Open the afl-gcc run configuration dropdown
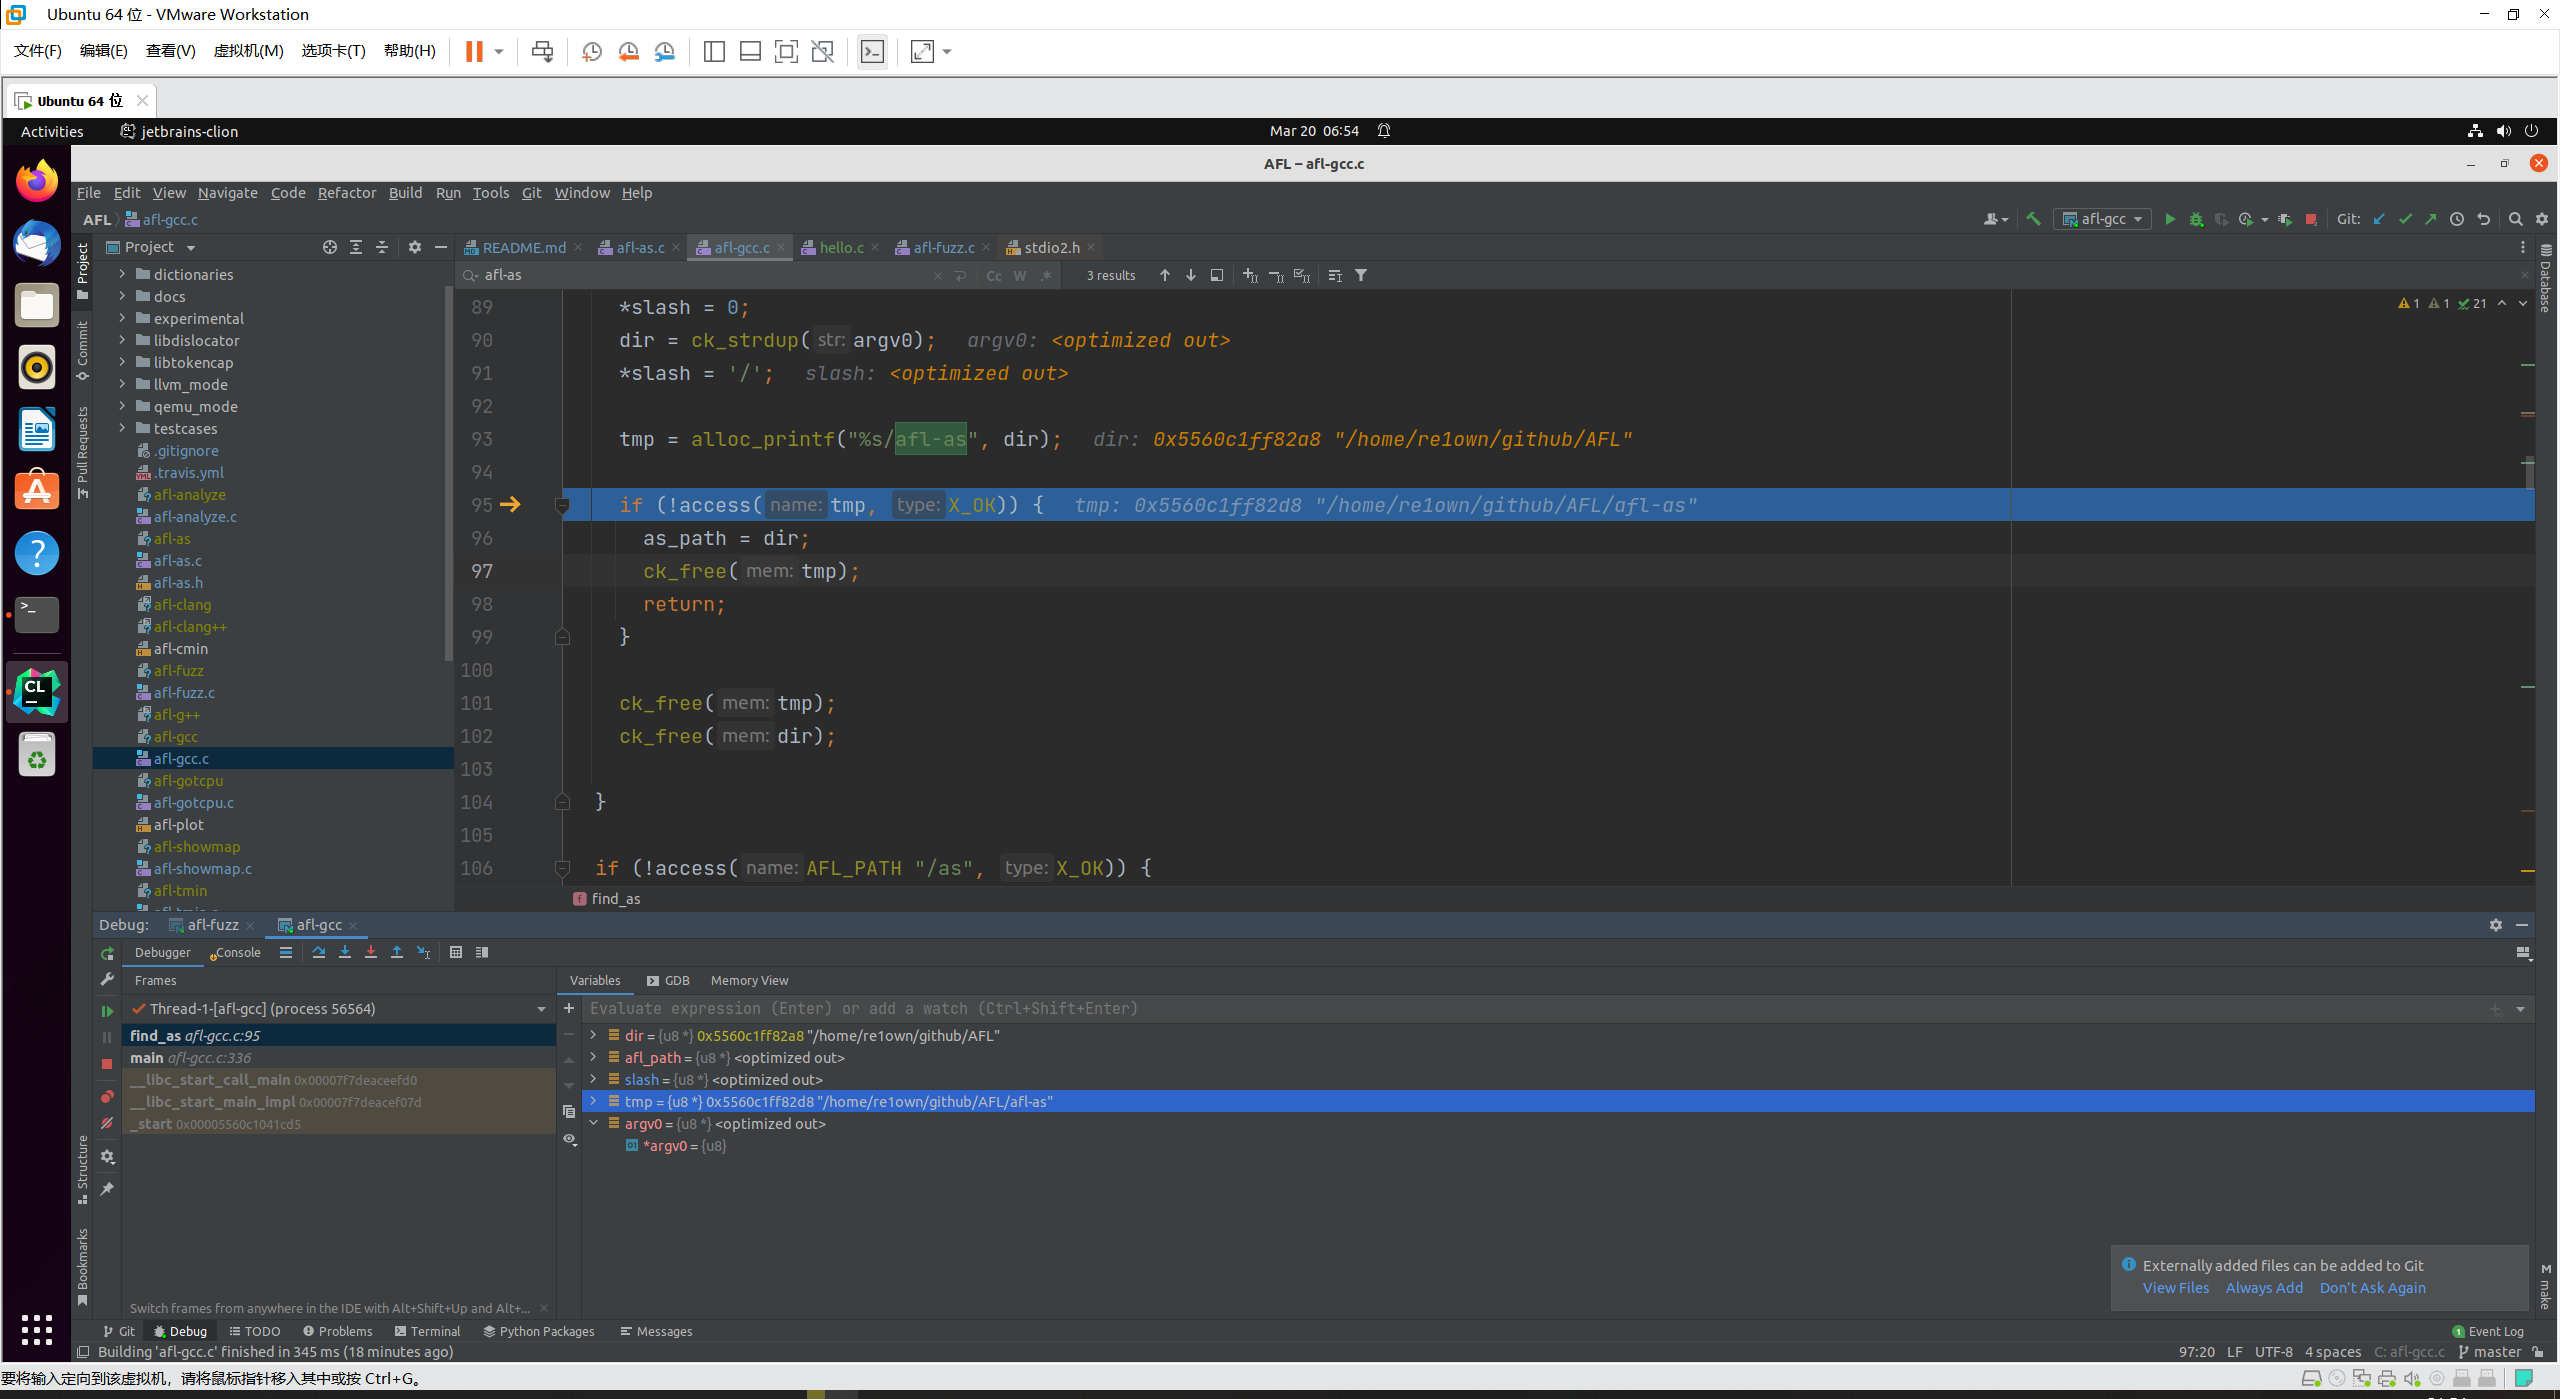This screenshot has width=2560, height=1399. coord(2103,219)
